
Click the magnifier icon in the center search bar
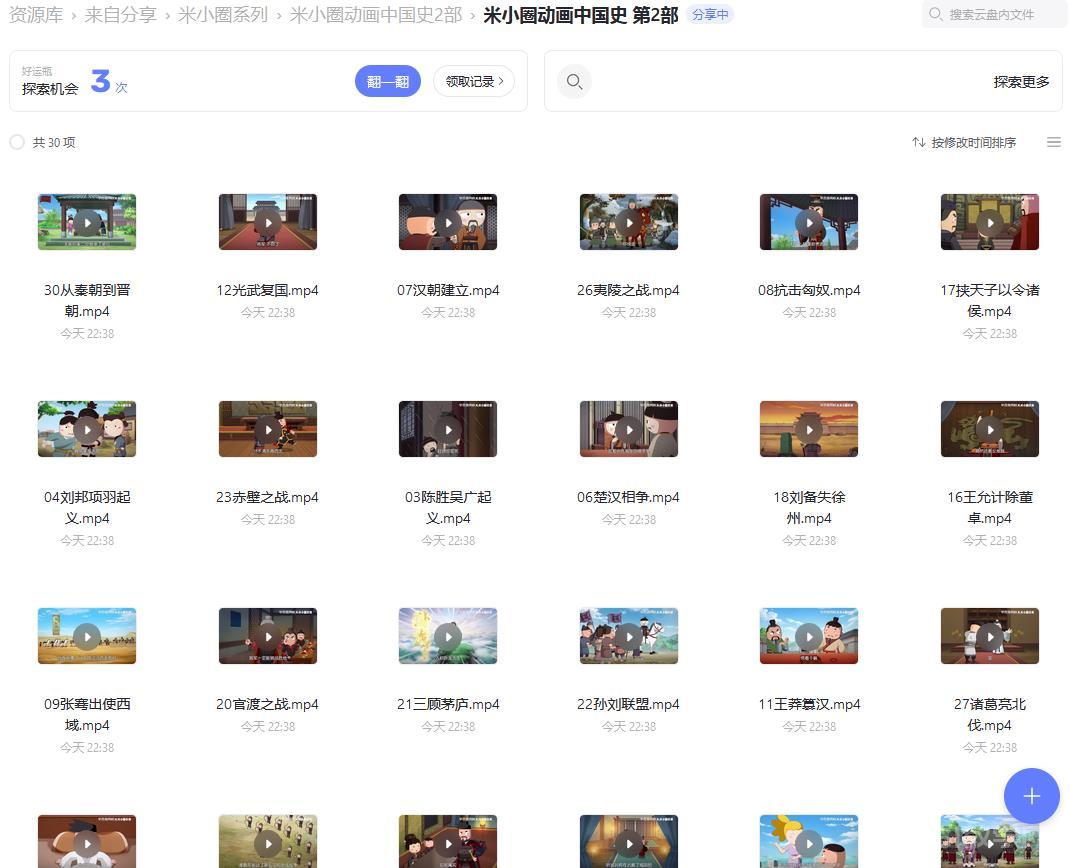pos(575,81)
